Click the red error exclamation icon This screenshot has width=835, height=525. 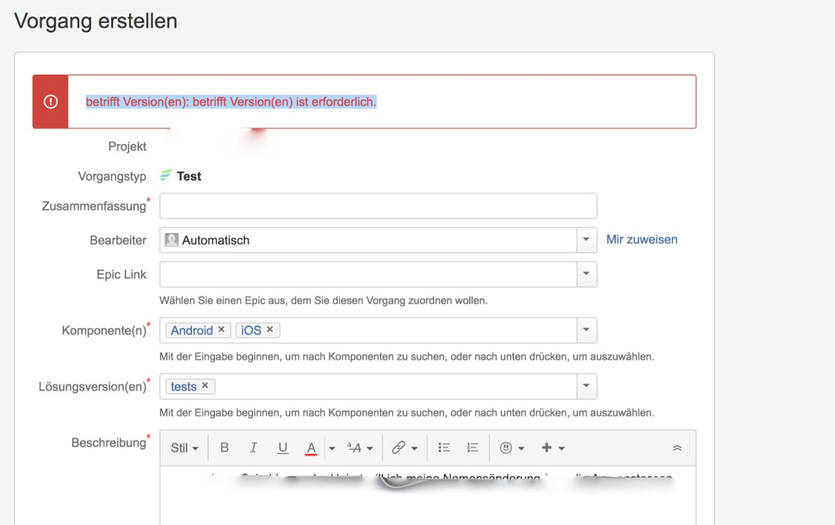51,102
